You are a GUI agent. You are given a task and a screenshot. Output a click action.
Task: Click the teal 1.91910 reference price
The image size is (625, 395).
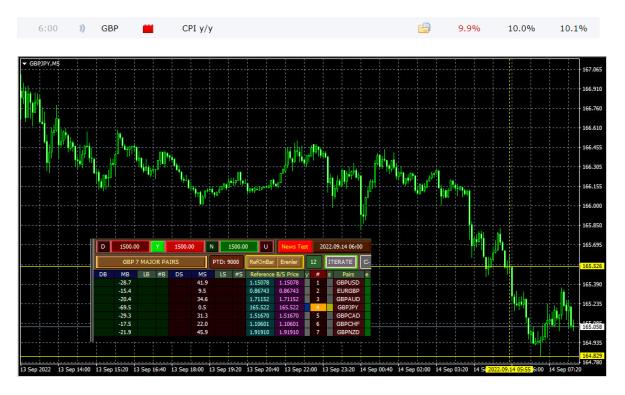(259, 332)
